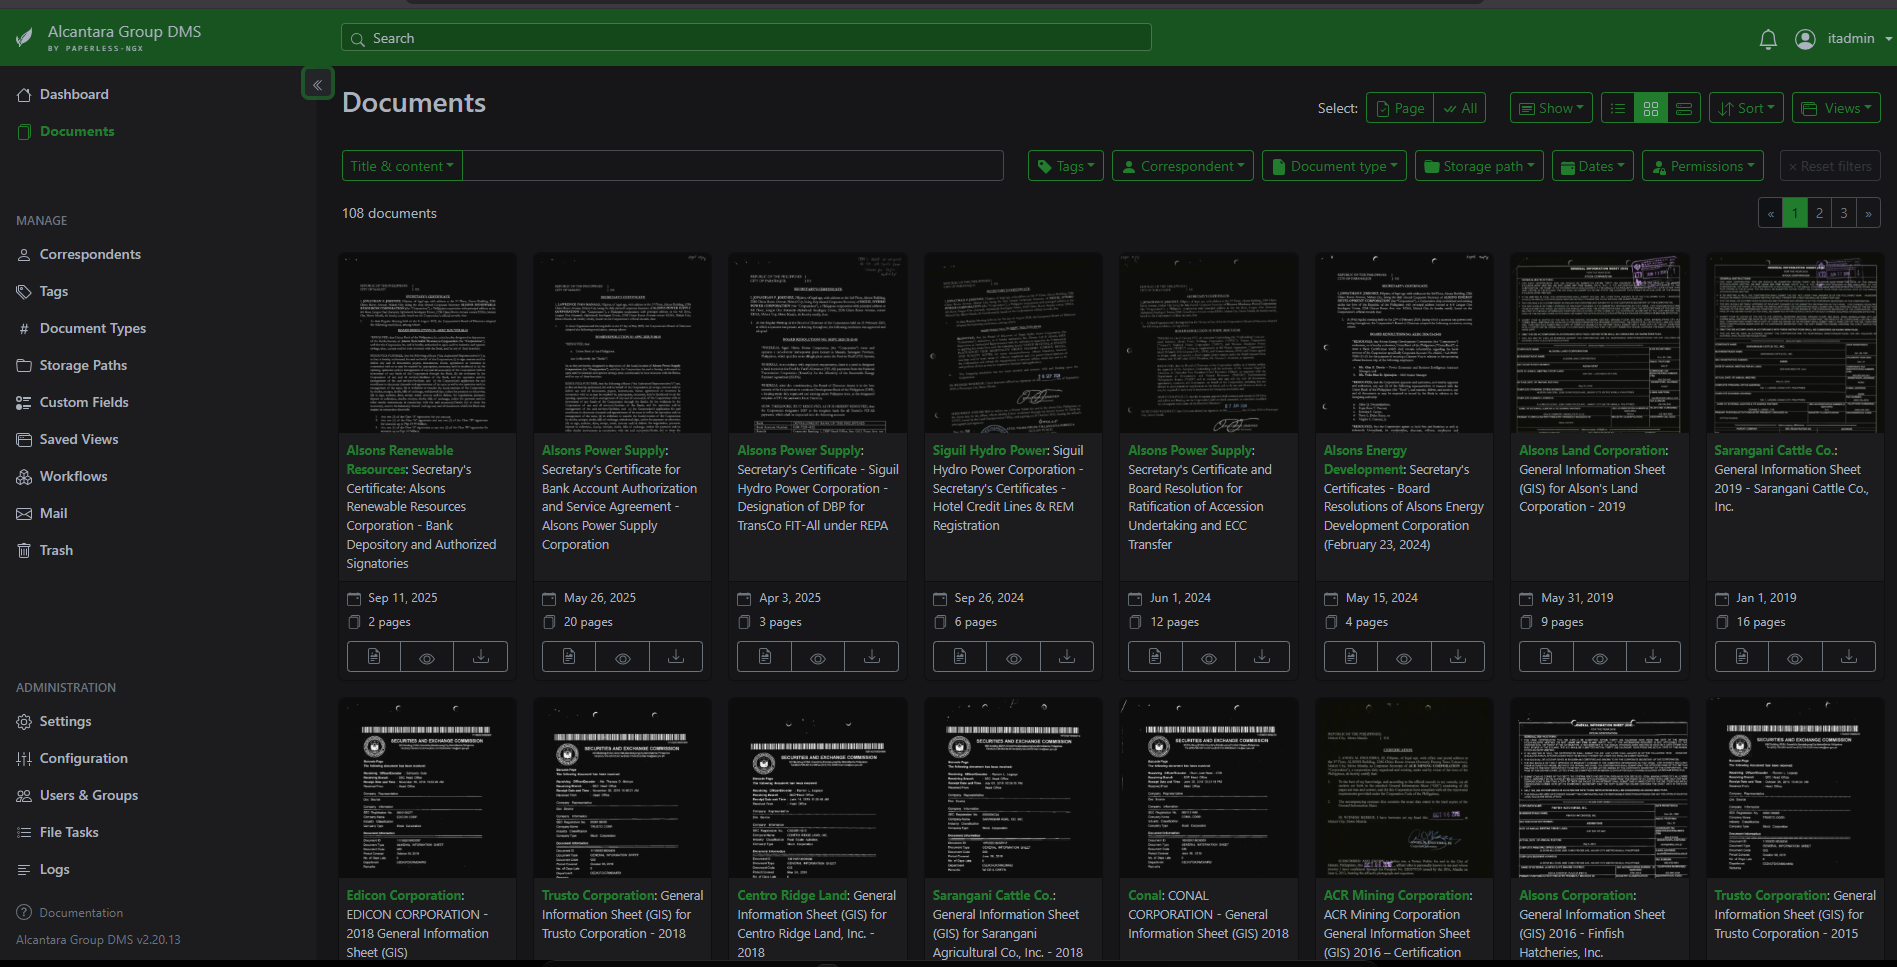Expand the Sort options dropdown
The width and height of the screenshot is (1897, 967).
pyautogui.click(x=1746, y=108)
